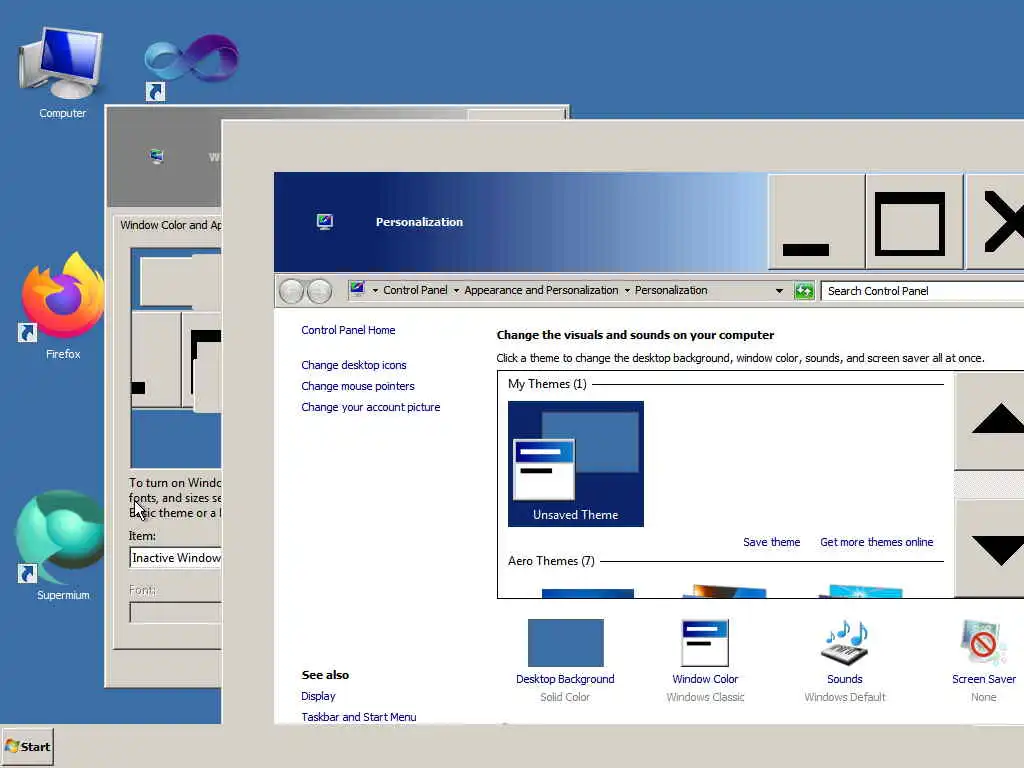Expand dropdown arrow after Control Panel breadcrumb
1024x768 pixels.
pyautogui.click(x=456, y=291)
